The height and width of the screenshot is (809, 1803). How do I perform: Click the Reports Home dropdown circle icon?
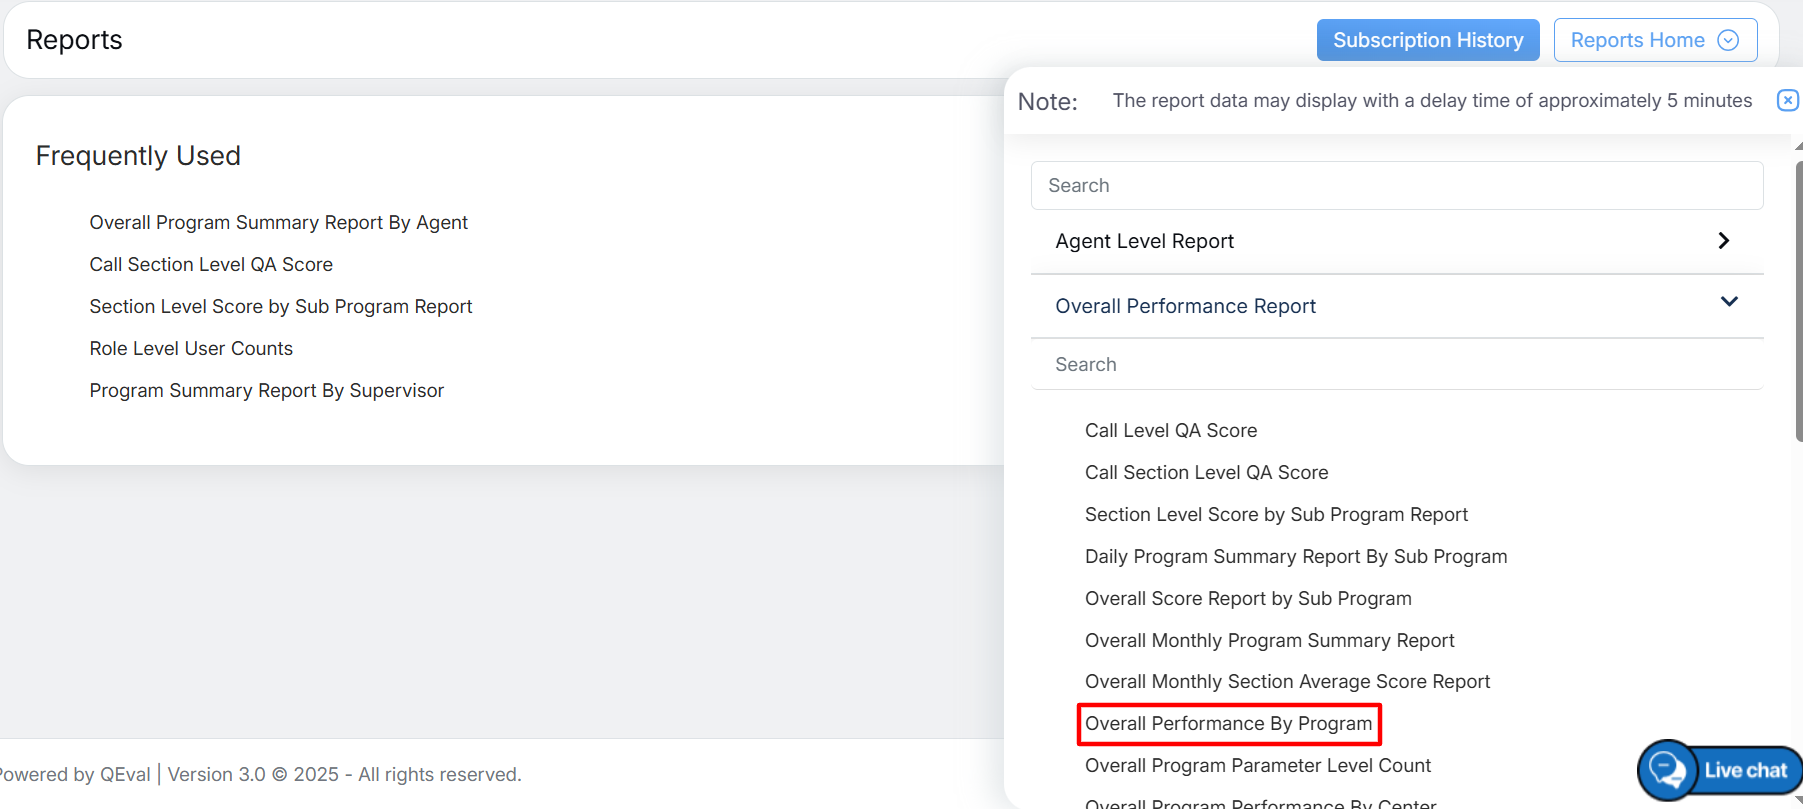[1728, 40]
